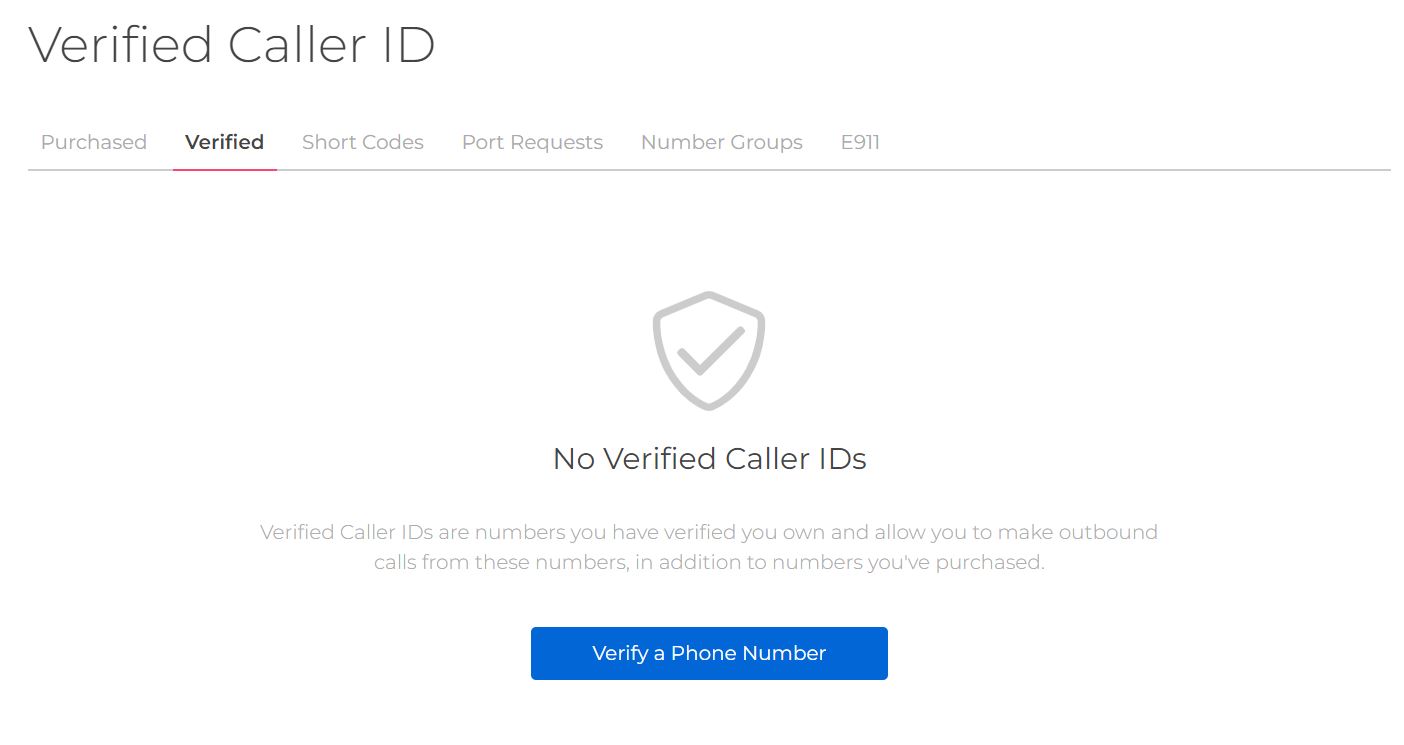Go to the Port Requests tab
Screen dimensions: 1404x745
click(532, 142)
